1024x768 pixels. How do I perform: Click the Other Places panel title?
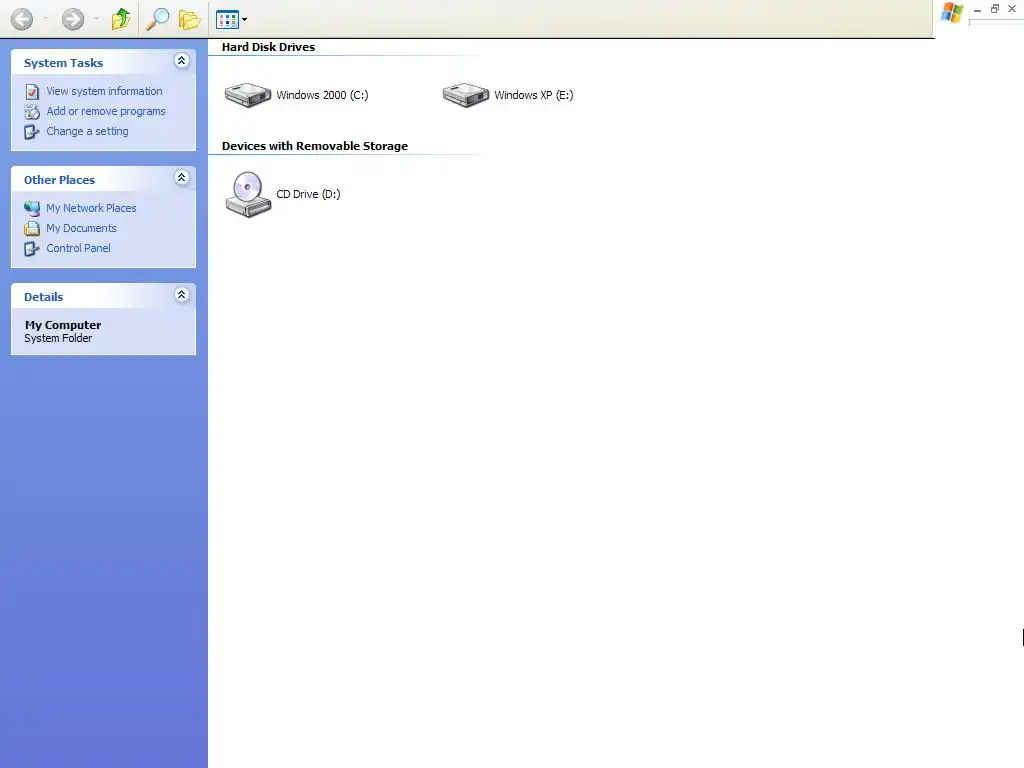(x=59, y=180)
